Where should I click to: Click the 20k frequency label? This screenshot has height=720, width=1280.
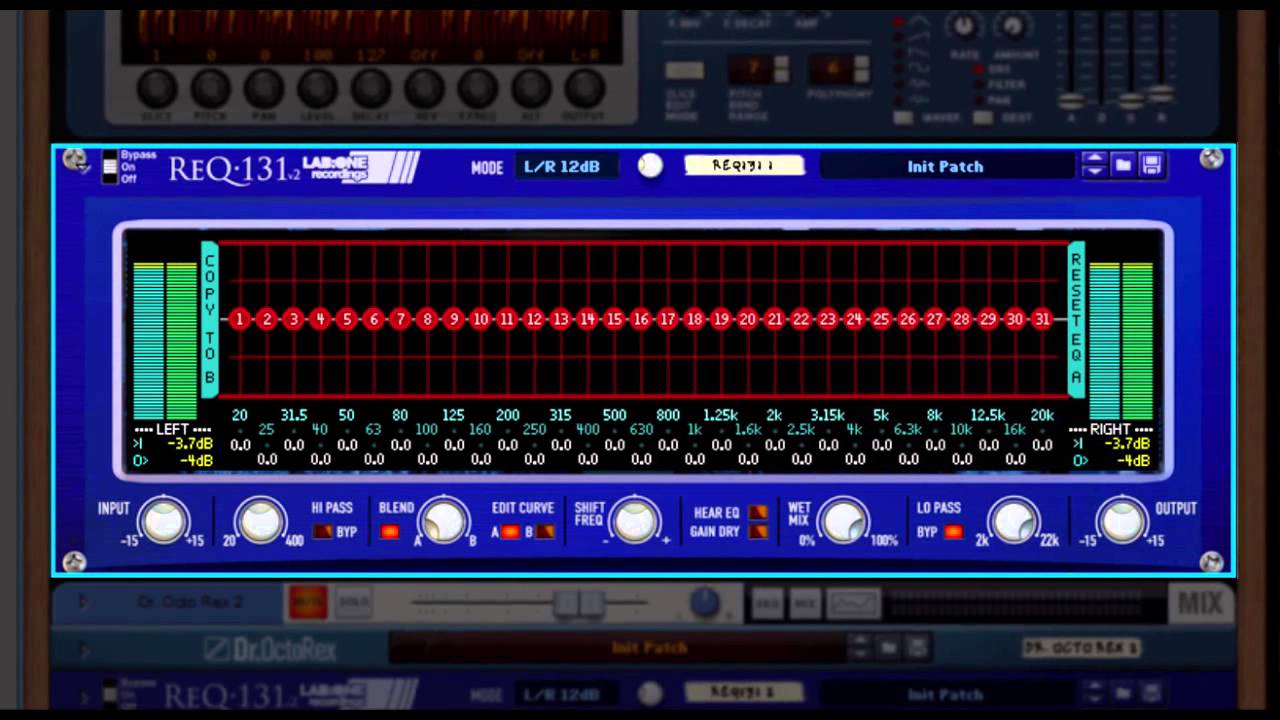point(1042,415)
